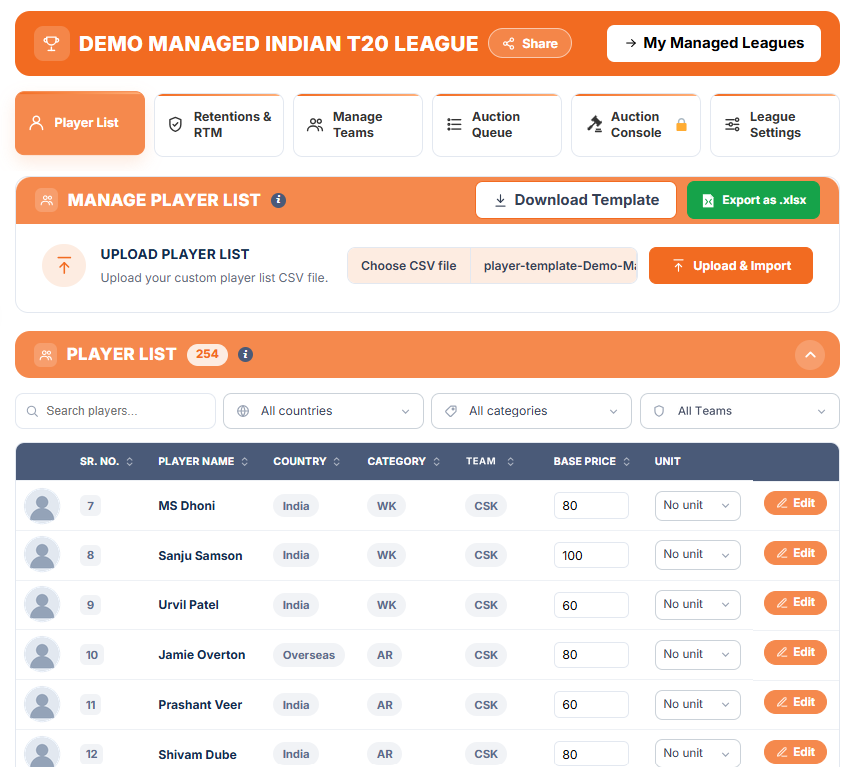Click Jamie Overton's avatar icon

click(42, 655)
